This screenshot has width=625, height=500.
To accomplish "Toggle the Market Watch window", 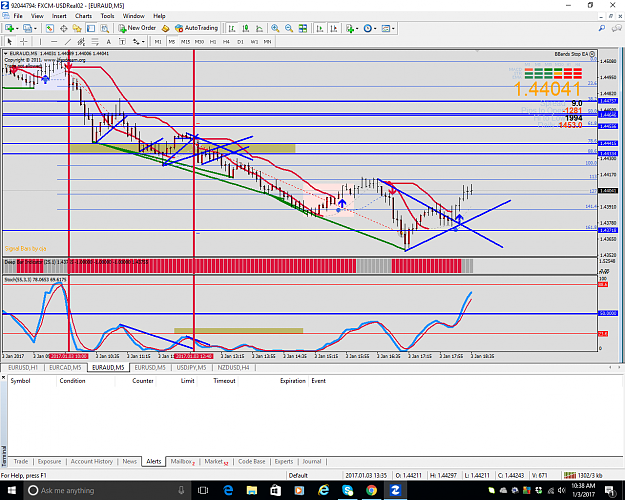I will pyautogui.click(x=49, y=28).
